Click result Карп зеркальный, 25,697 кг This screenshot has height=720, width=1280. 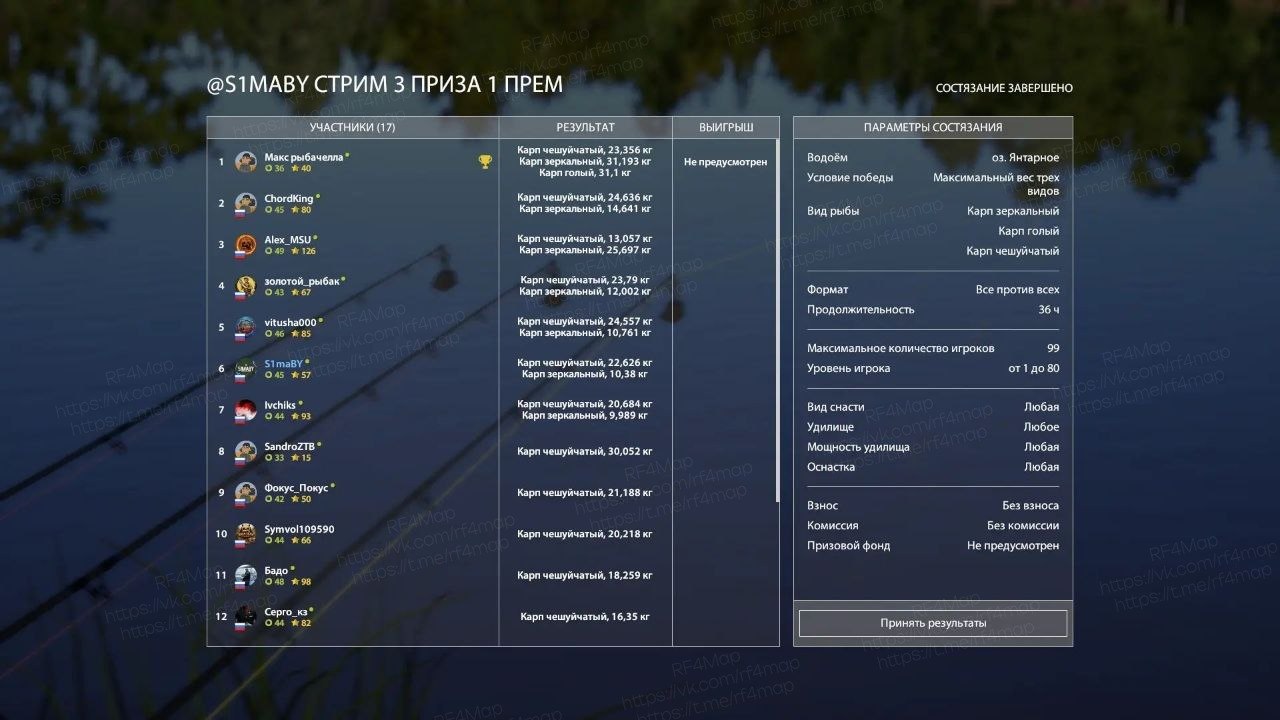[x=585, y=250]
